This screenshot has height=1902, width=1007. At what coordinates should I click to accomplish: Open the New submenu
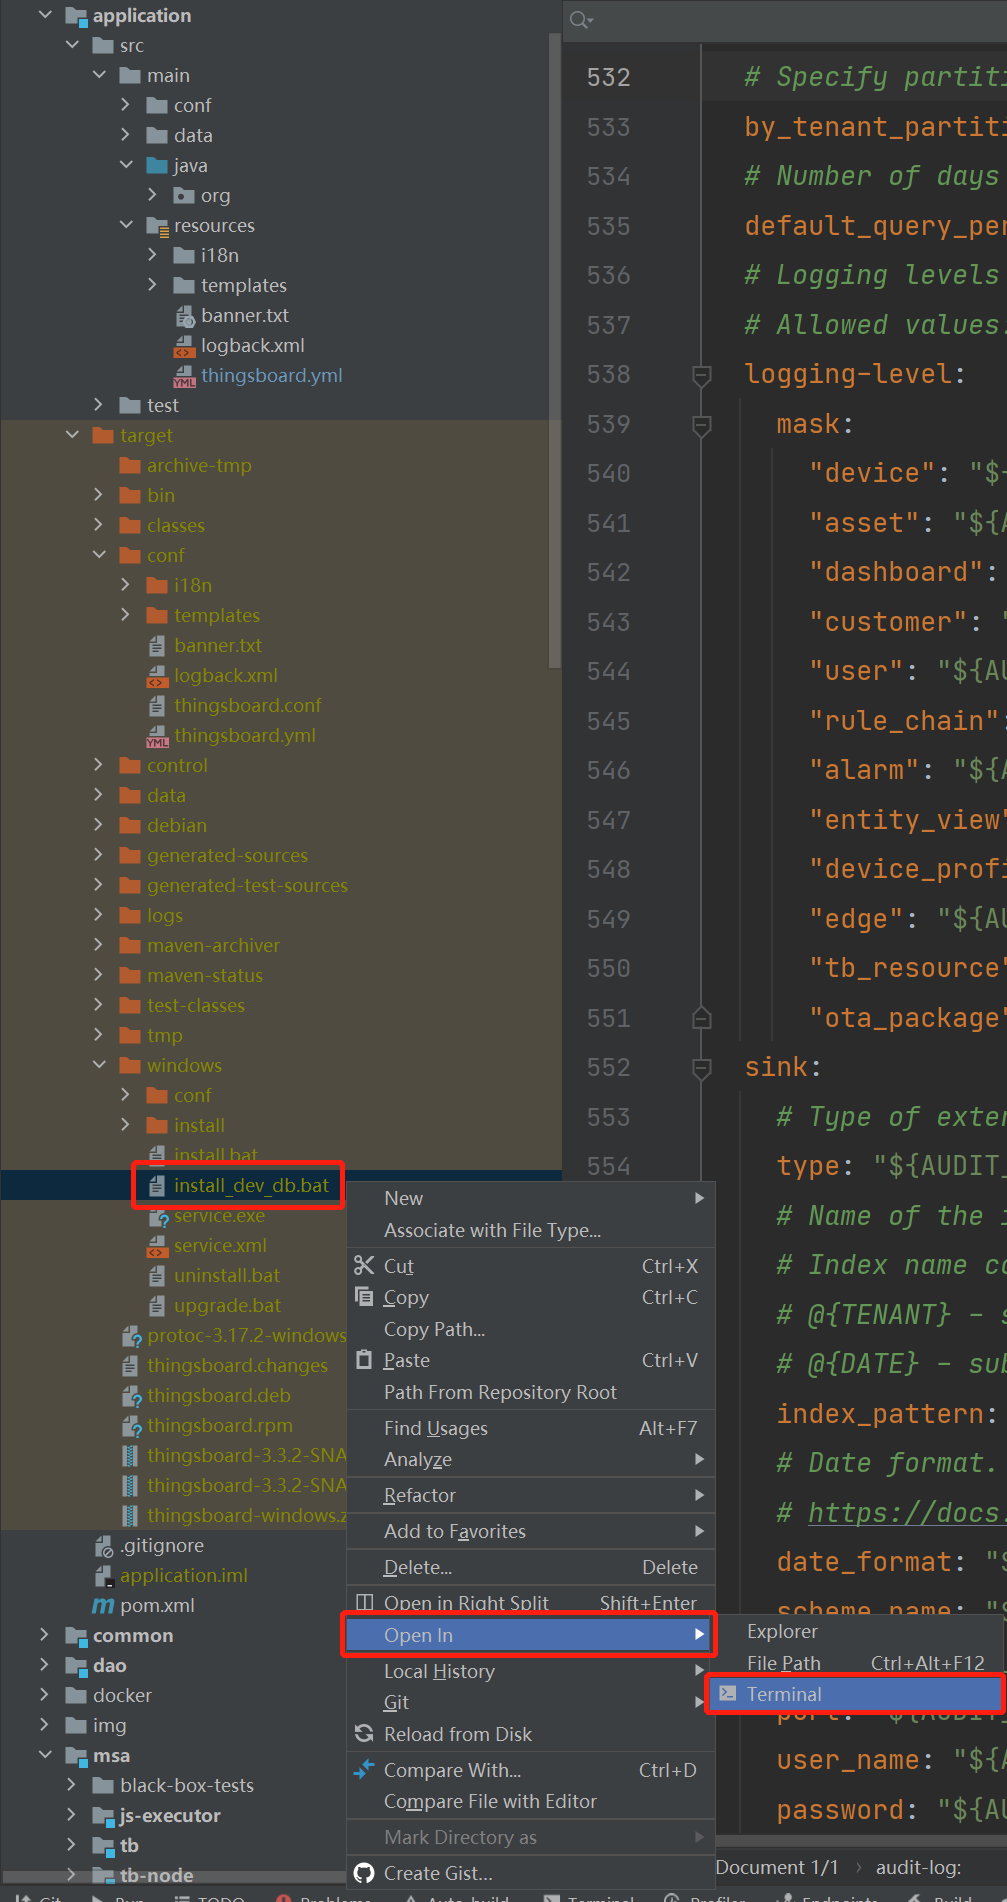coord(531,1198)
